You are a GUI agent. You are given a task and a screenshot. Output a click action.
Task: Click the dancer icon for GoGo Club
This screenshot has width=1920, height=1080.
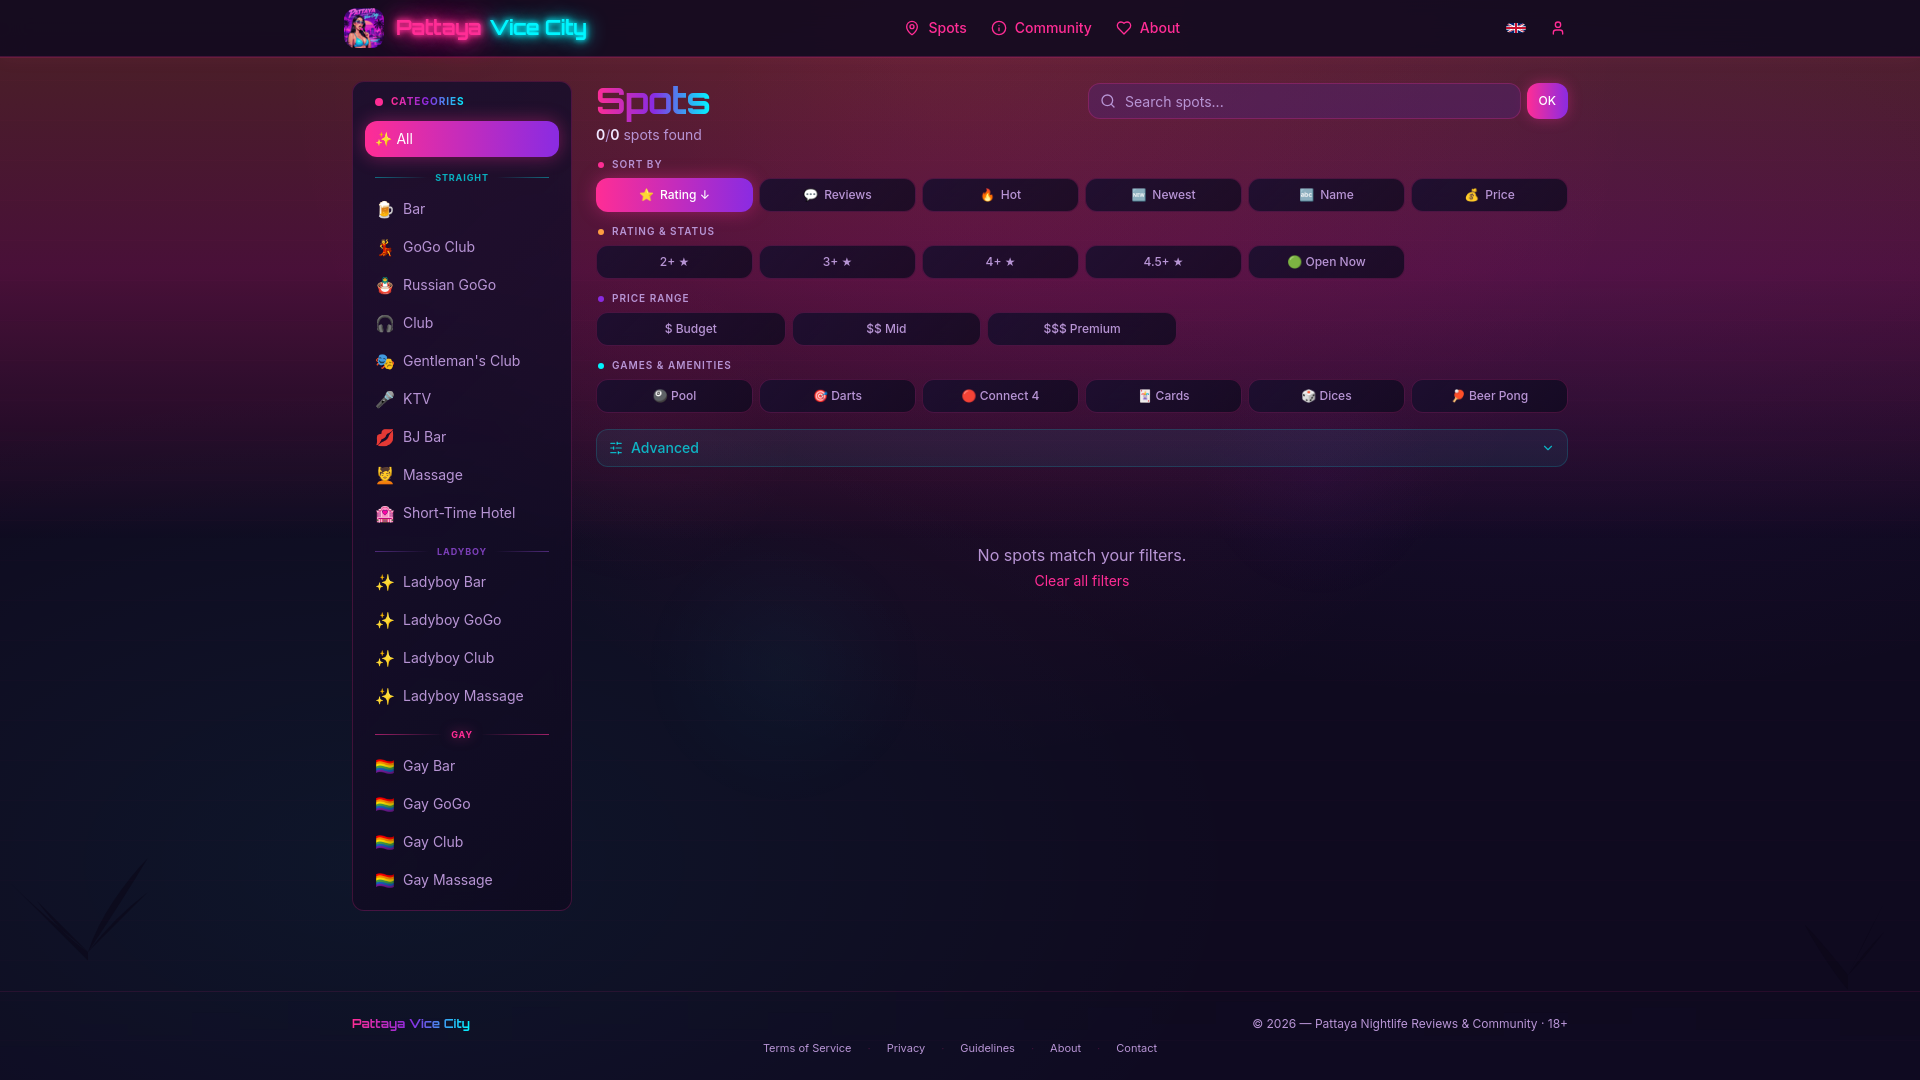pos(385,247)
